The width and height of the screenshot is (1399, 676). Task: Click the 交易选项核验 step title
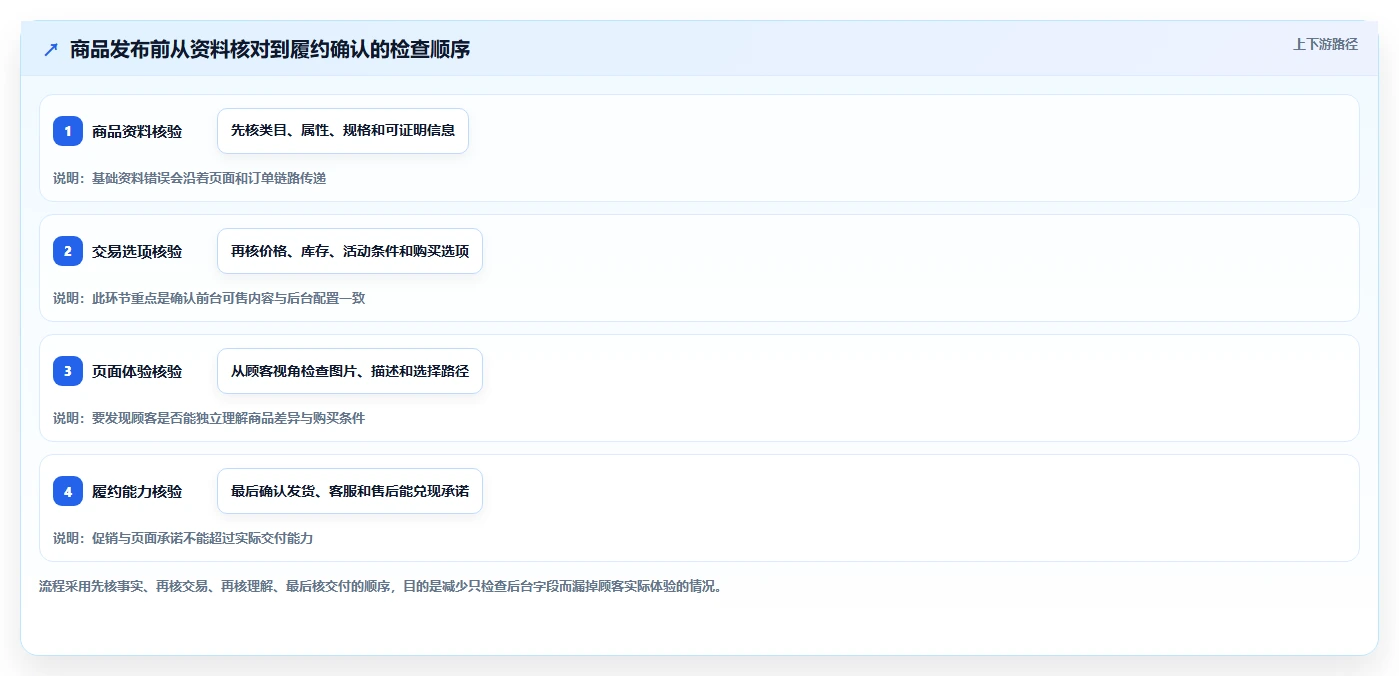point(137,251)
